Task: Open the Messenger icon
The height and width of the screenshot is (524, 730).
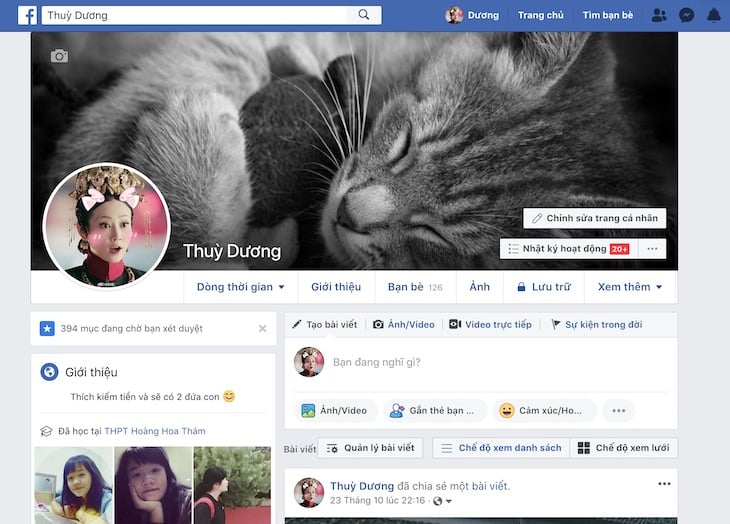Action: click(686, 15)
